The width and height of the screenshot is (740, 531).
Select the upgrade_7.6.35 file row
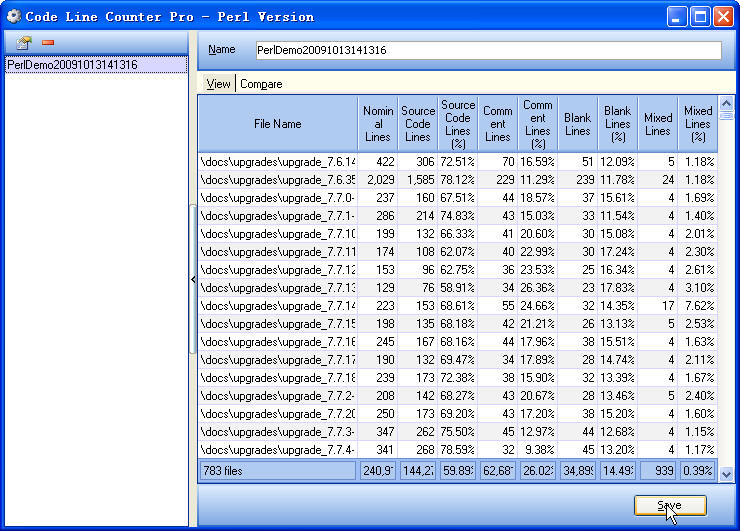[x=277, y=180]
